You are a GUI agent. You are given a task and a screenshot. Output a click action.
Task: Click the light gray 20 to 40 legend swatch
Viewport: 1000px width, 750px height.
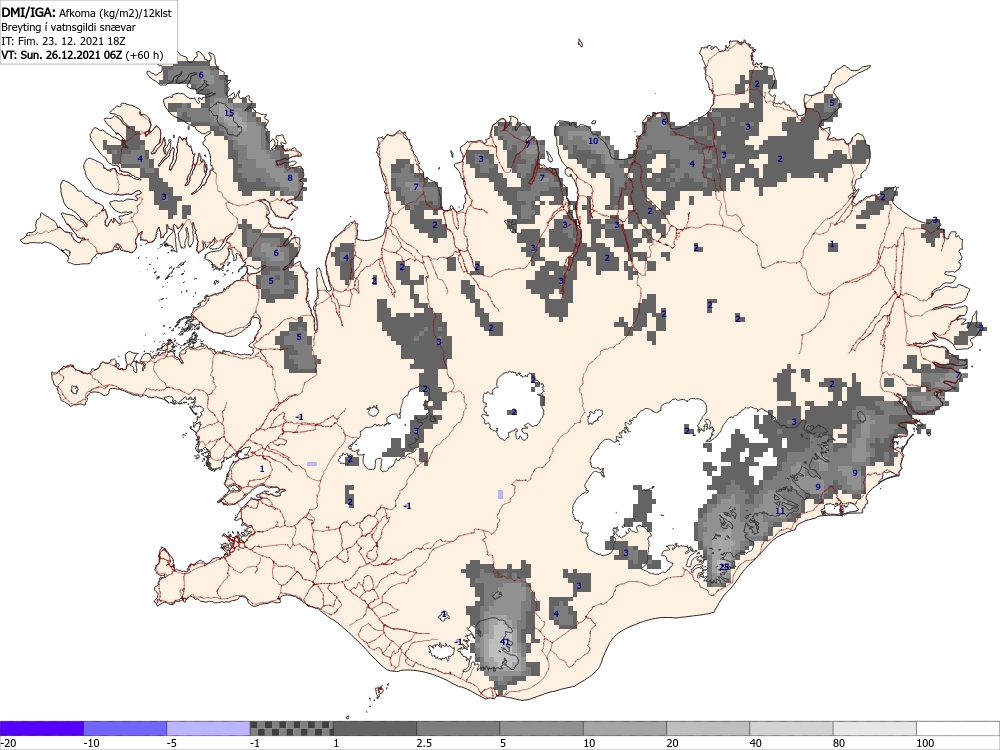click(x=708, y=728)
